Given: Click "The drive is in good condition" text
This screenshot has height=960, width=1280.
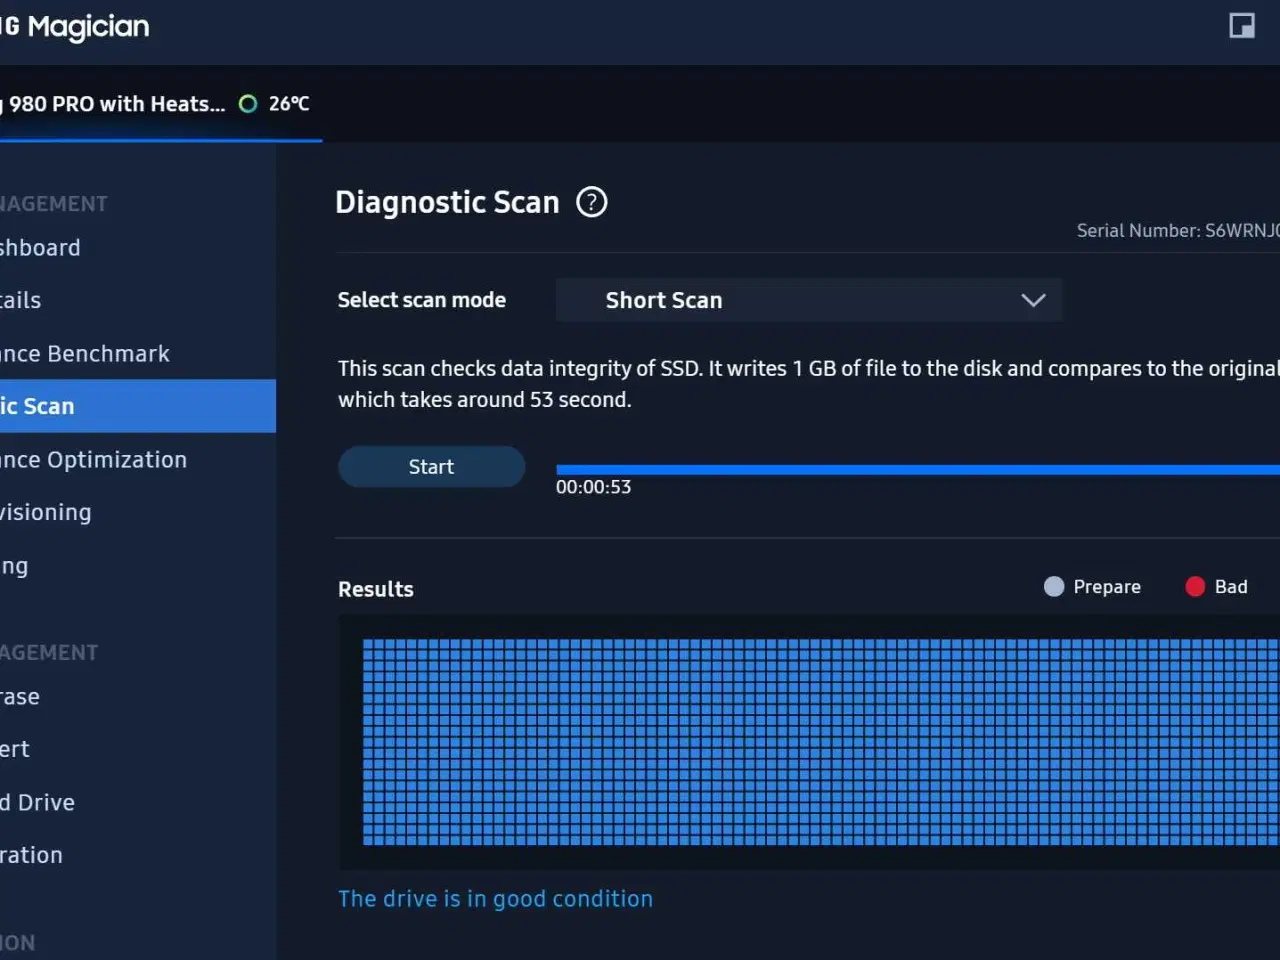Looking at the screenshot, I should tap(495, 899).
